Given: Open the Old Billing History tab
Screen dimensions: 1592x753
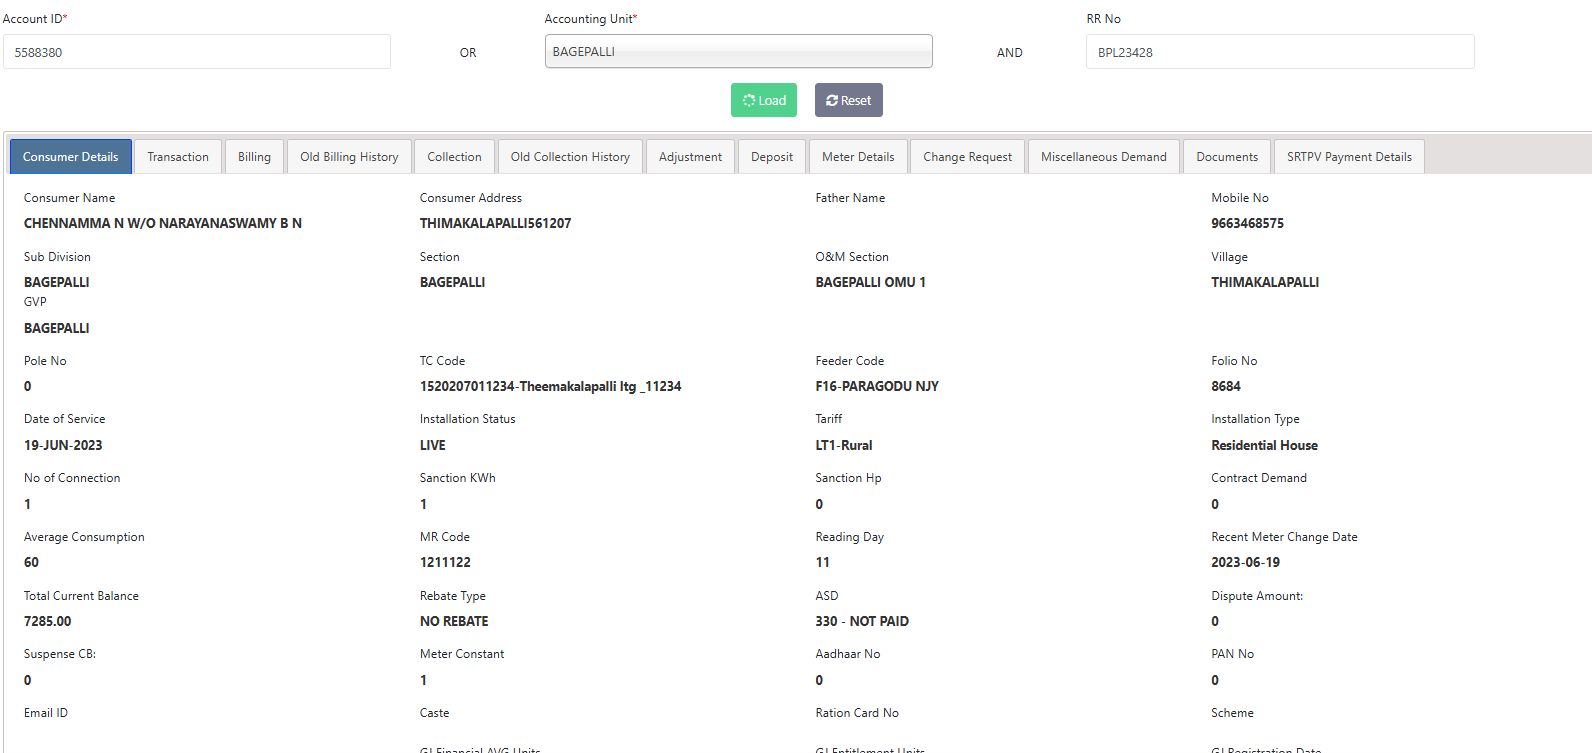Looking at the screenshot, I should (349, 157).
